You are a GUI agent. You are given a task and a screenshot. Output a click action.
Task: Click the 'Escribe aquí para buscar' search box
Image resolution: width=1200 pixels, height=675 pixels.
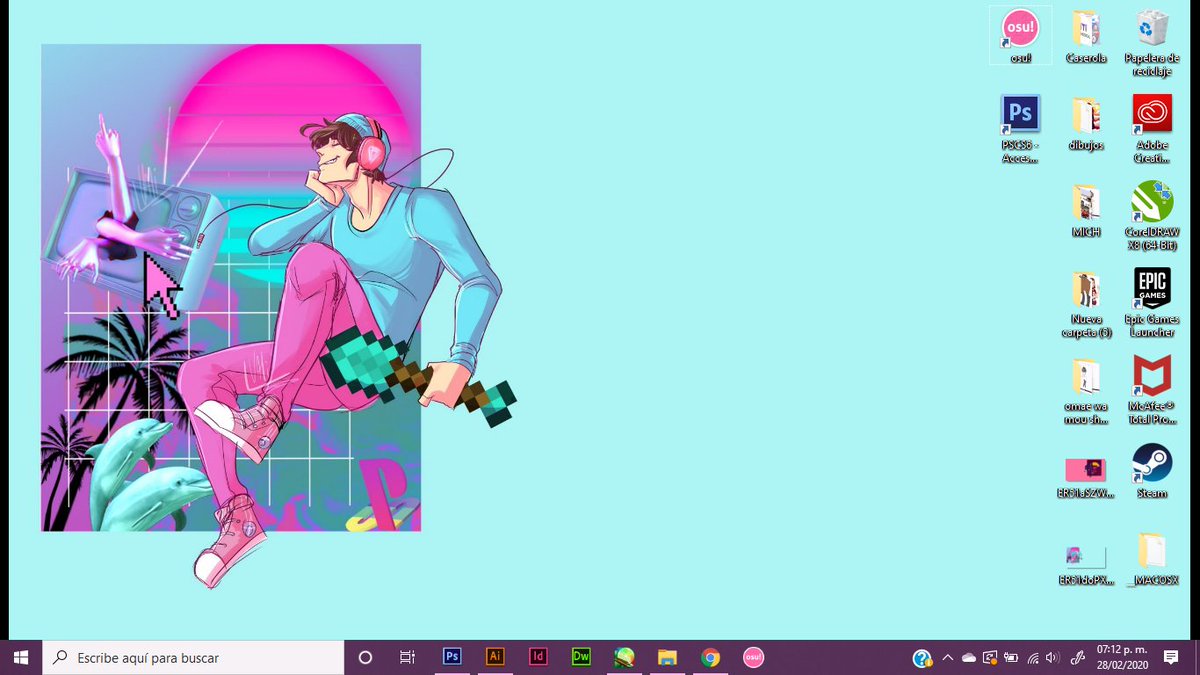193,657
